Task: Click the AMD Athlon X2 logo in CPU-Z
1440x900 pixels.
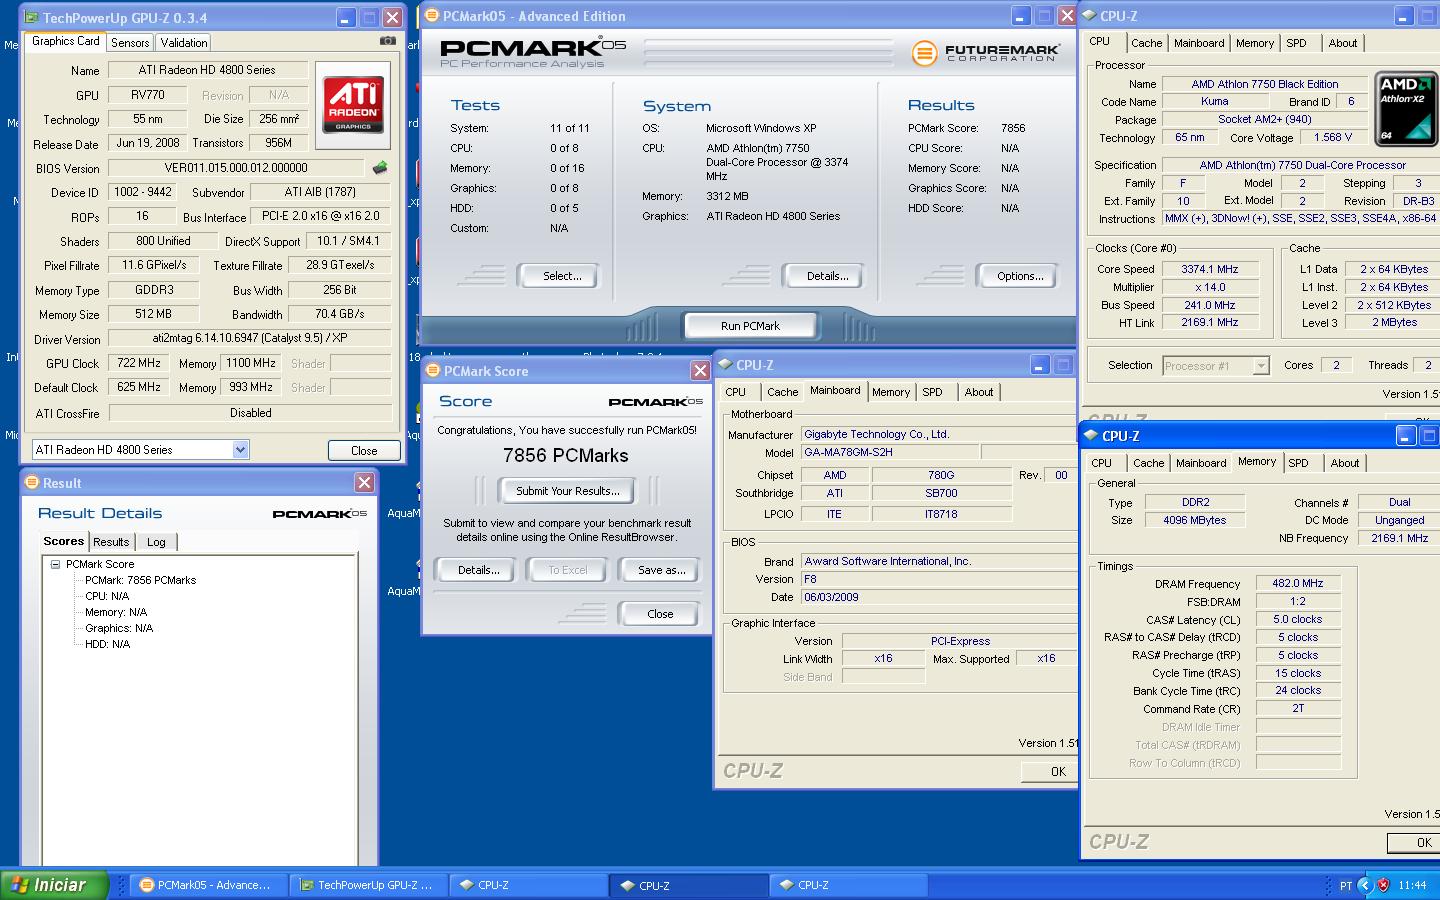Action: 1405,108
